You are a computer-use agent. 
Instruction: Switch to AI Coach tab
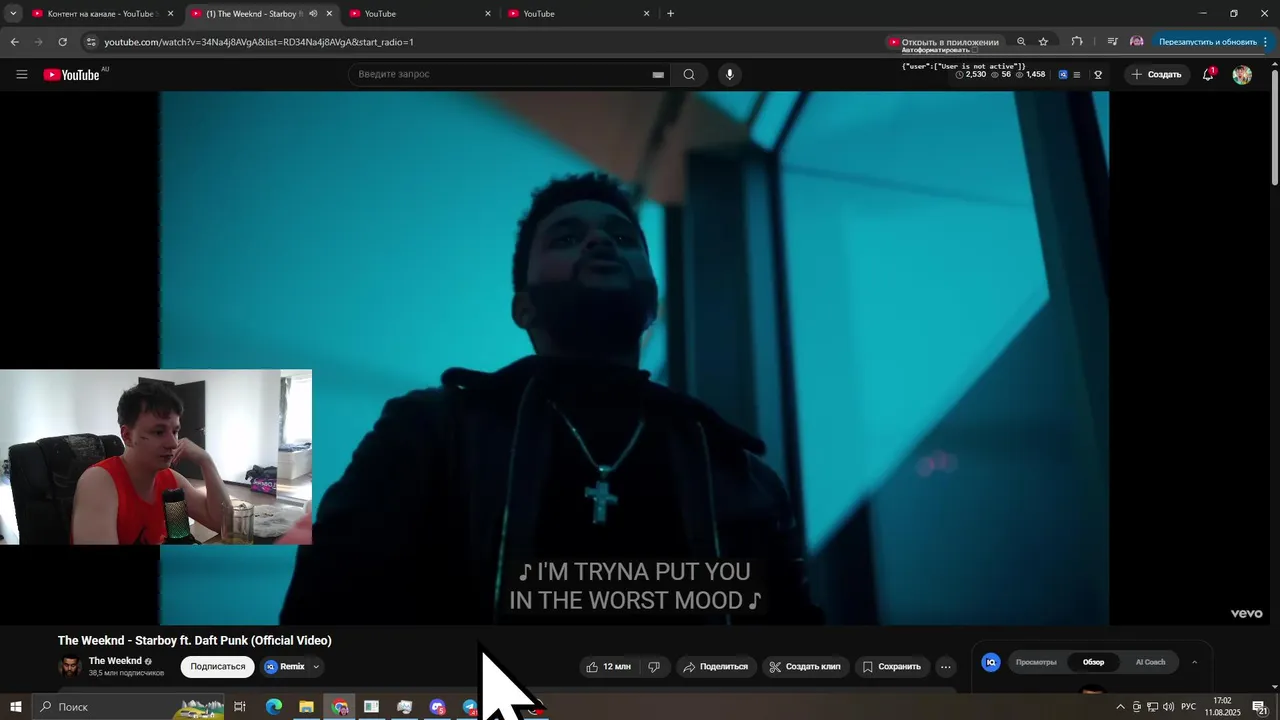coord(1150,662)
